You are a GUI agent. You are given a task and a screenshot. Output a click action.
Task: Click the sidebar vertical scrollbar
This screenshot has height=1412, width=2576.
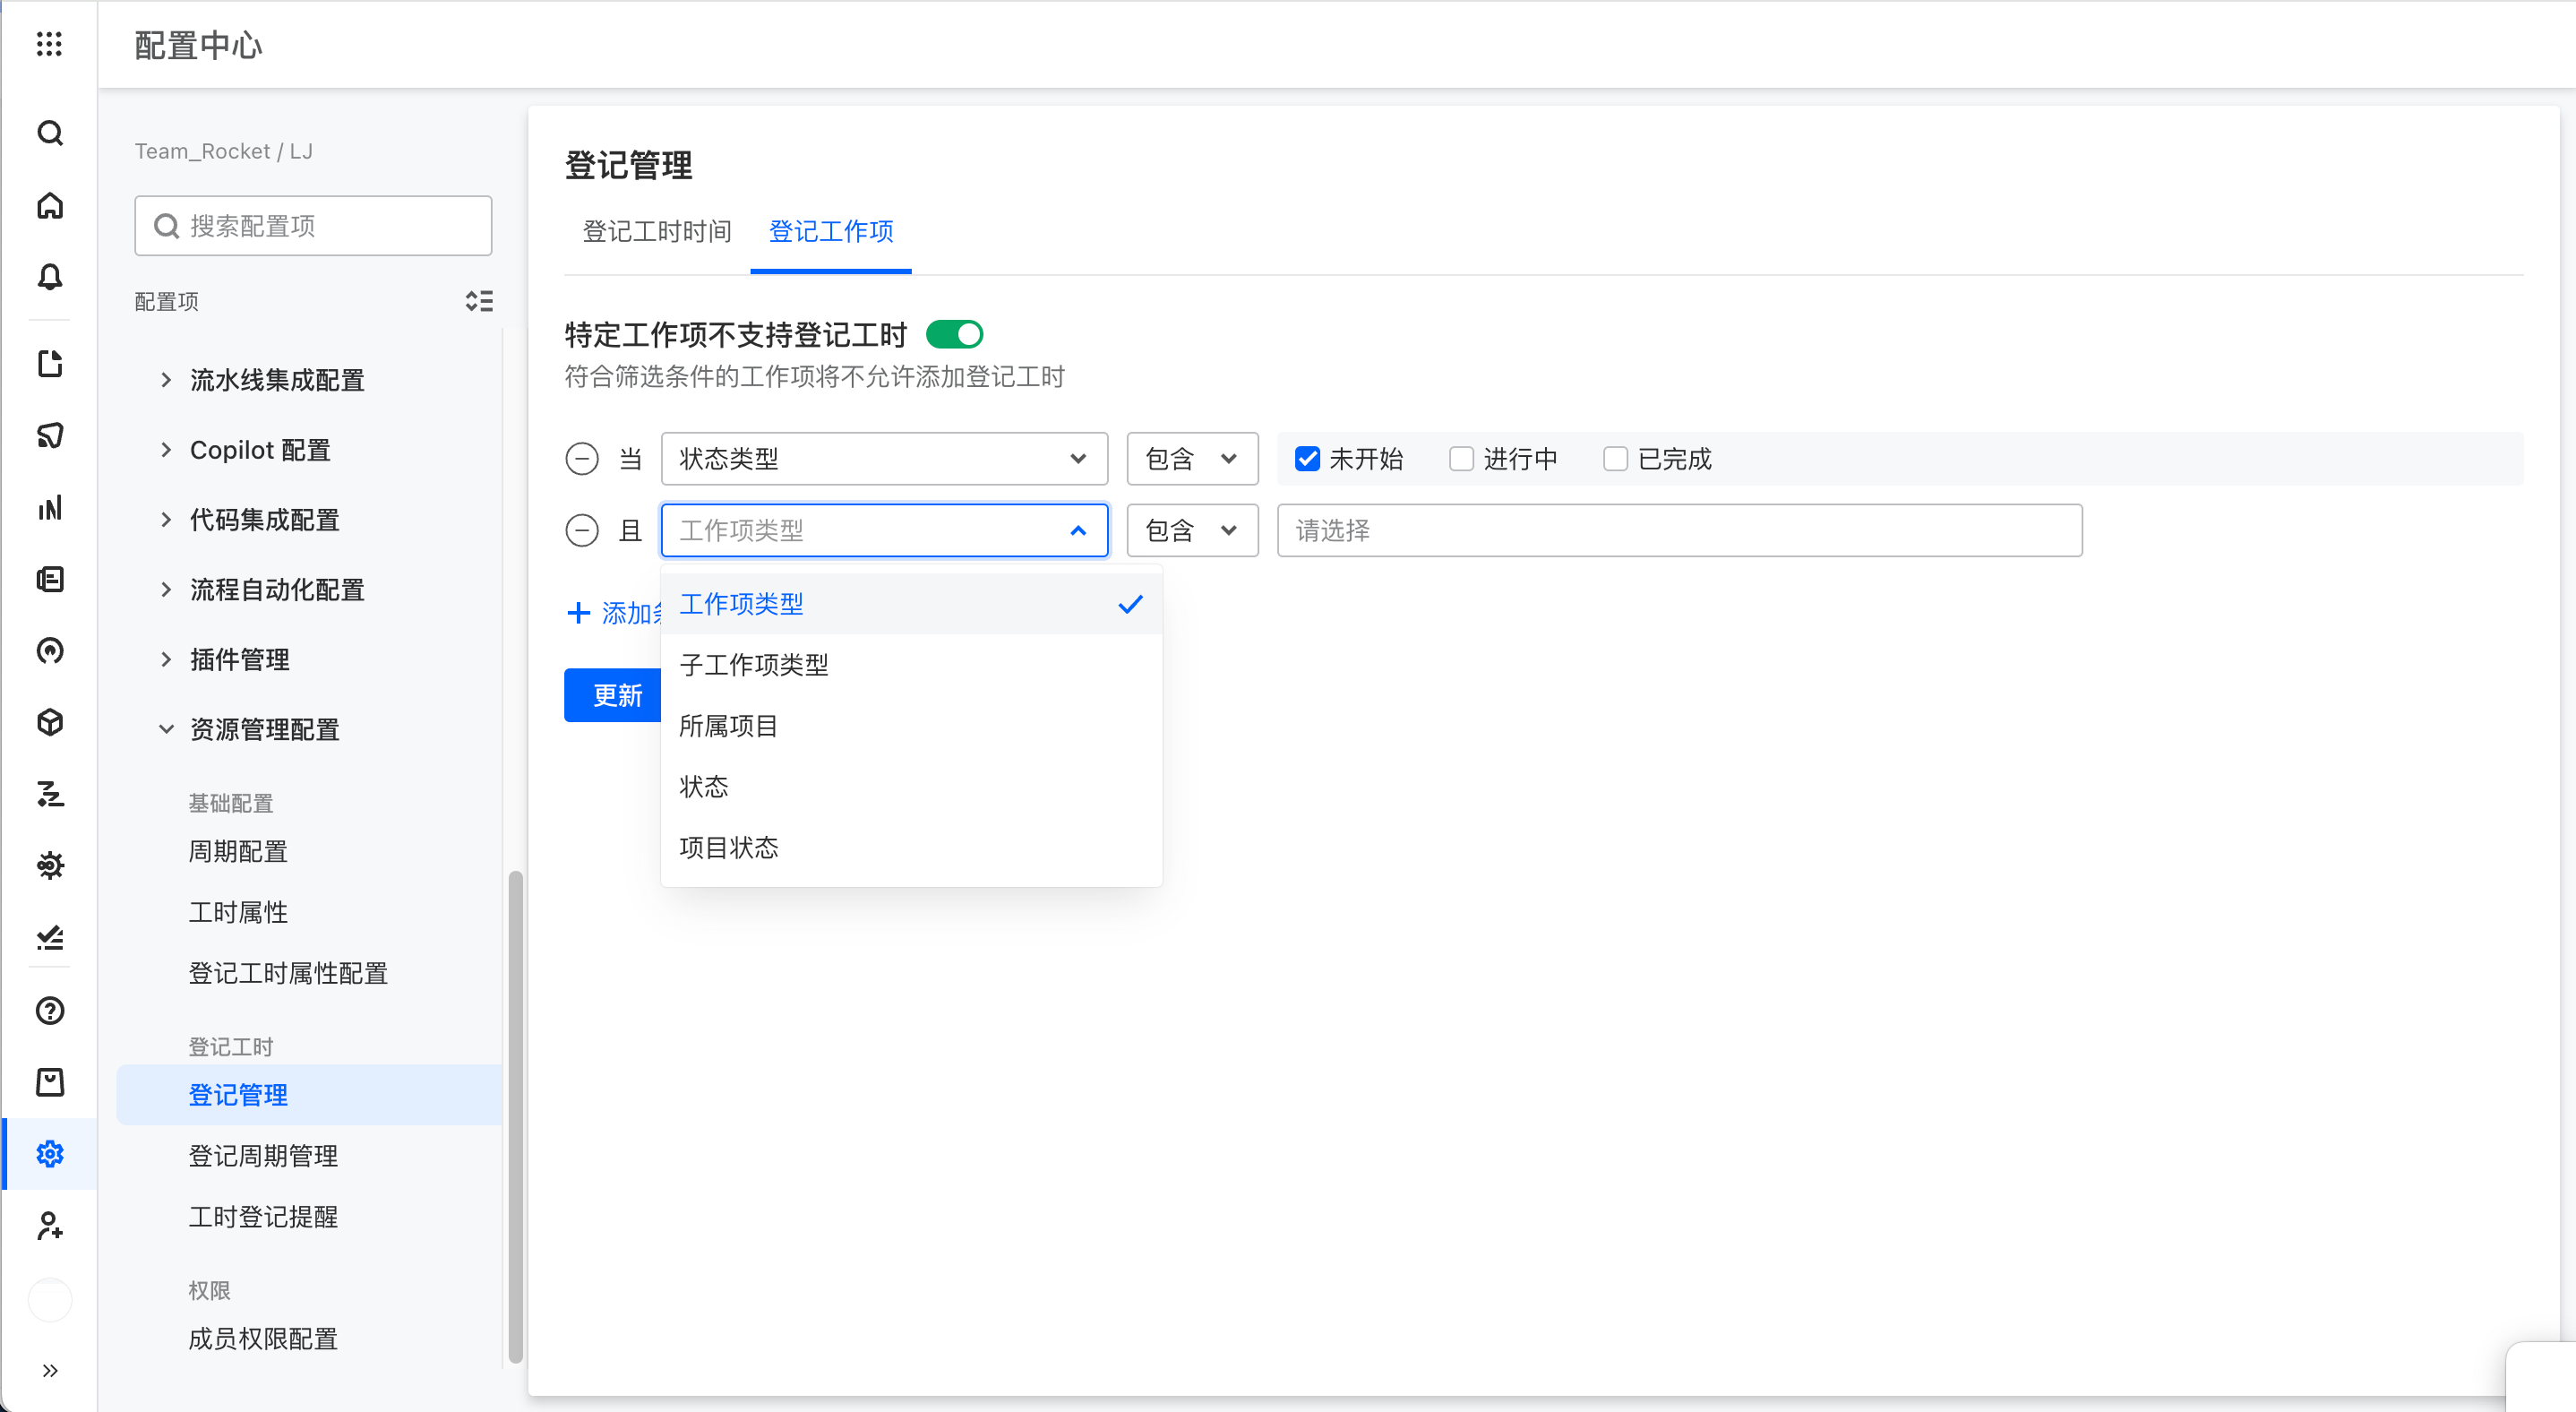515,1115
